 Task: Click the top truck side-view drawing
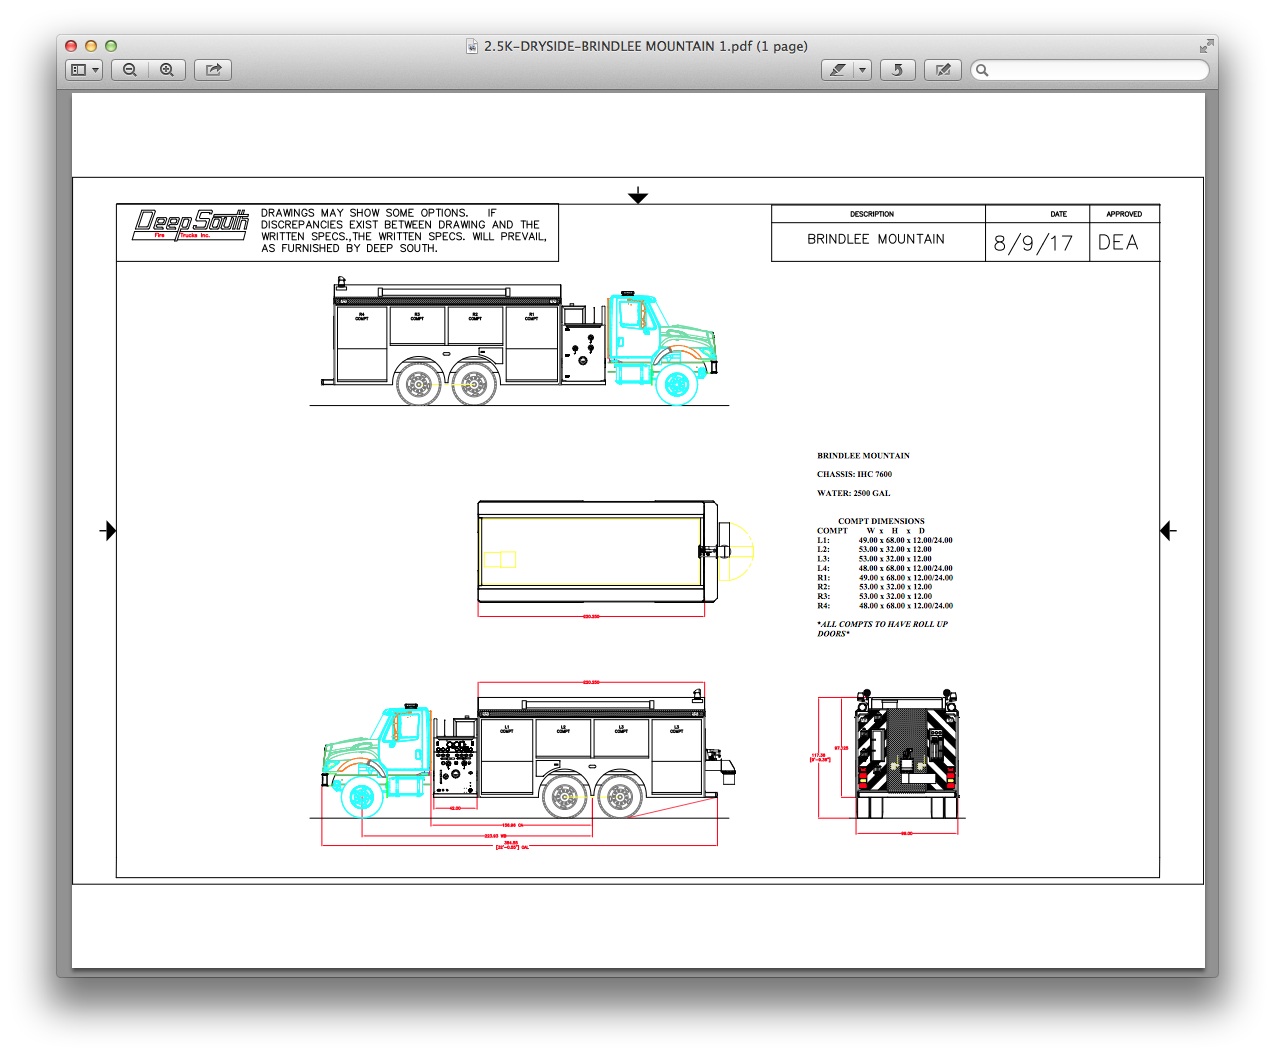[x=520, y=342]
